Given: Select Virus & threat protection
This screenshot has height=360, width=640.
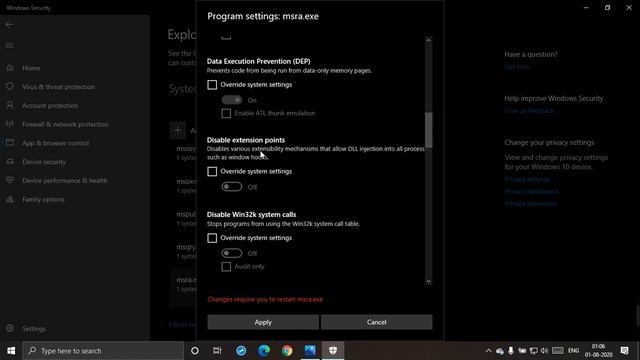Looking at the screenshot, I should click(x=58, y=87).
